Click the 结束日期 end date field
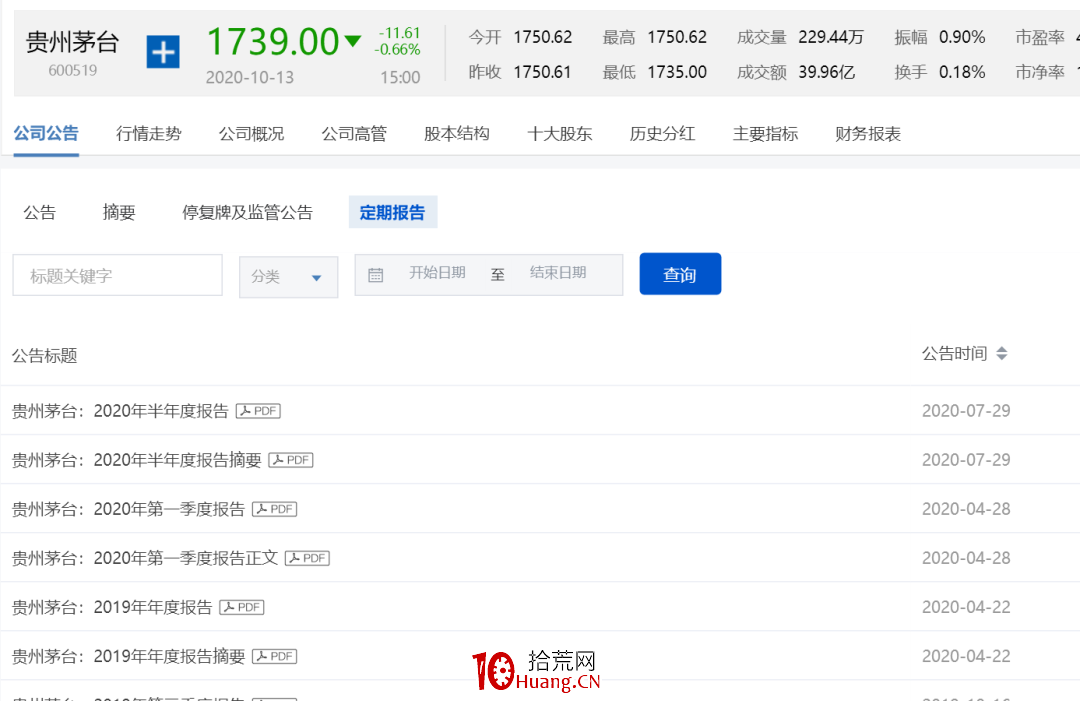 click(558, 273)
